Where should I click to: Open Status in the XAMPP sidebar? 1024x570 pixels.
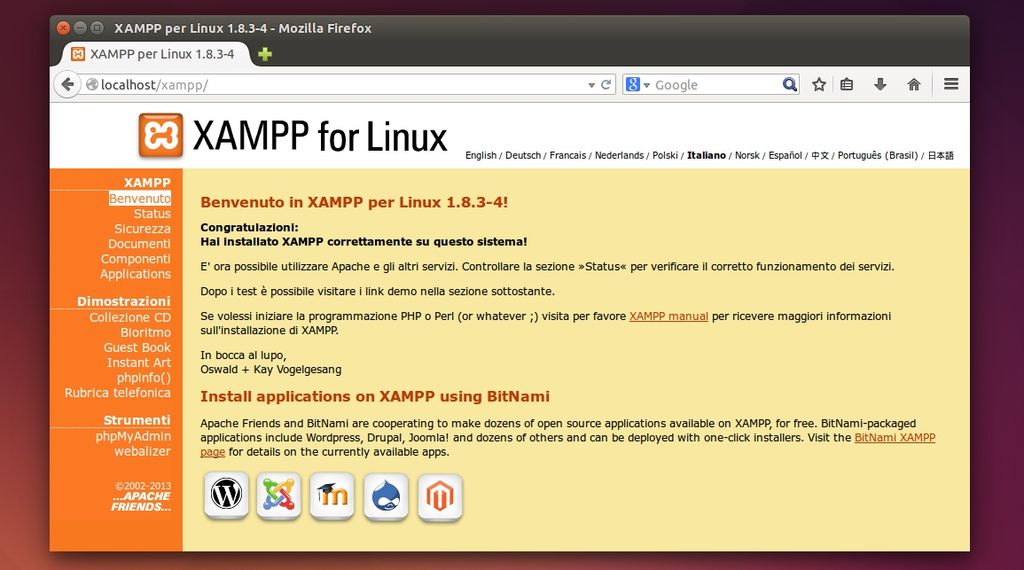click(152, 214)
